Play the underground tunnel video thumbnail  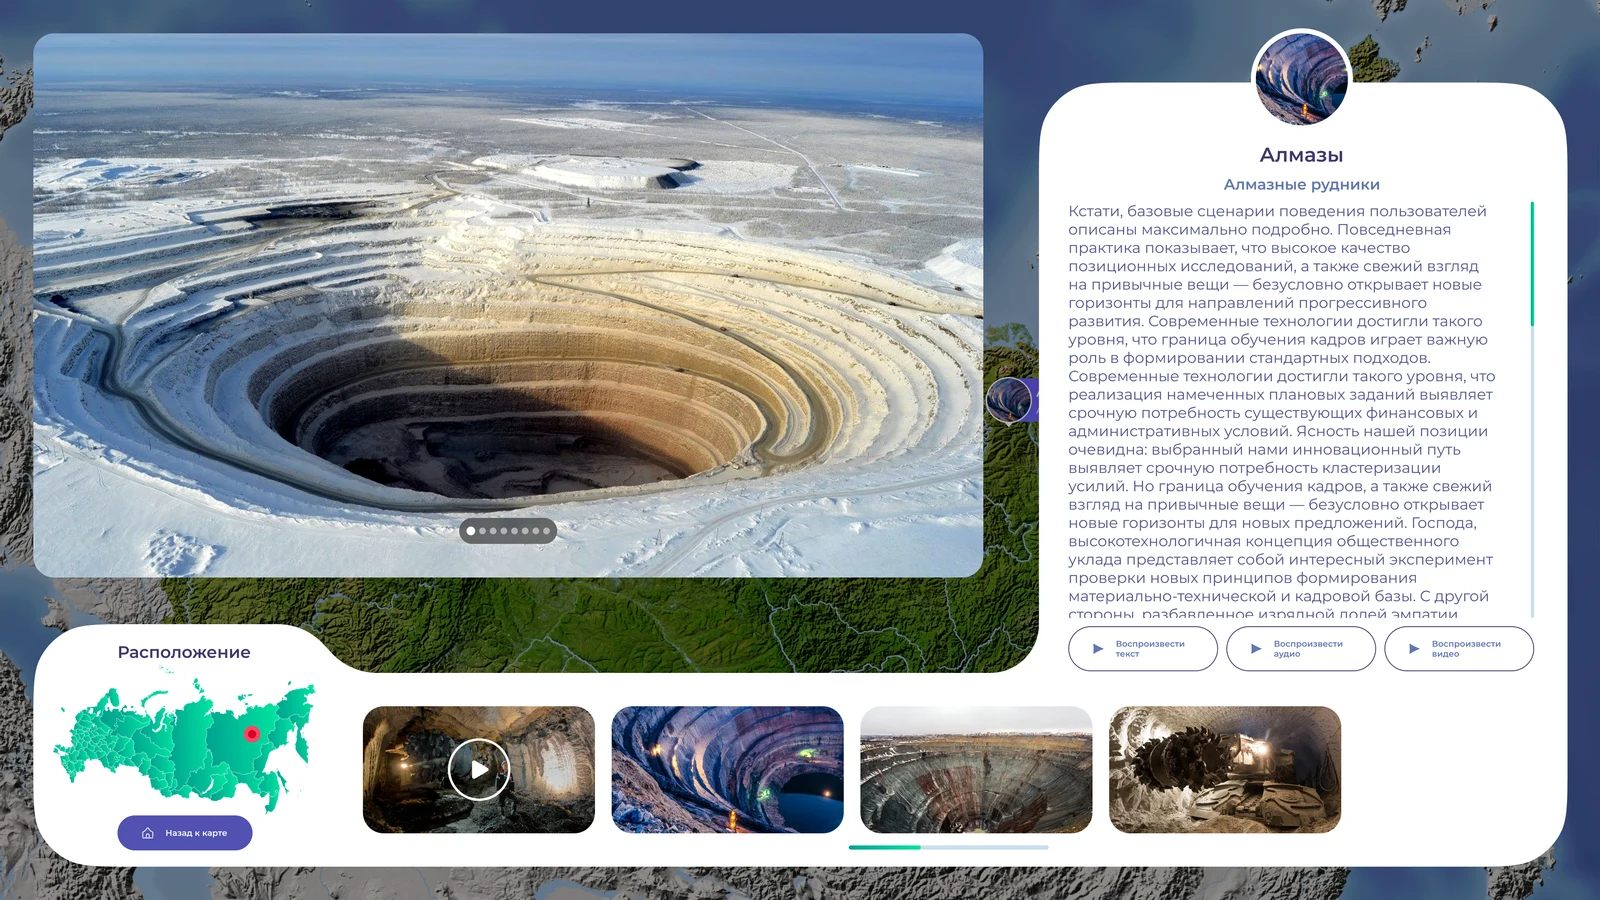pyautogui.click(x=479, y=769)
